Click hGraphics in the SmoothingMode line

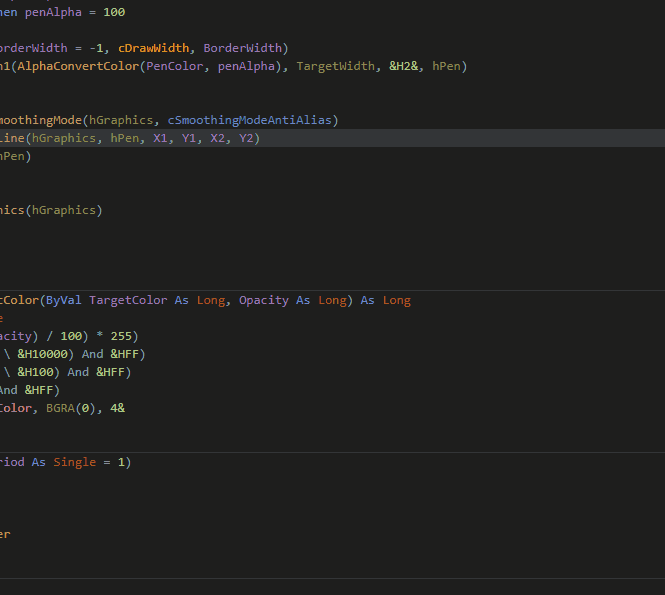(x=121, y=120)
